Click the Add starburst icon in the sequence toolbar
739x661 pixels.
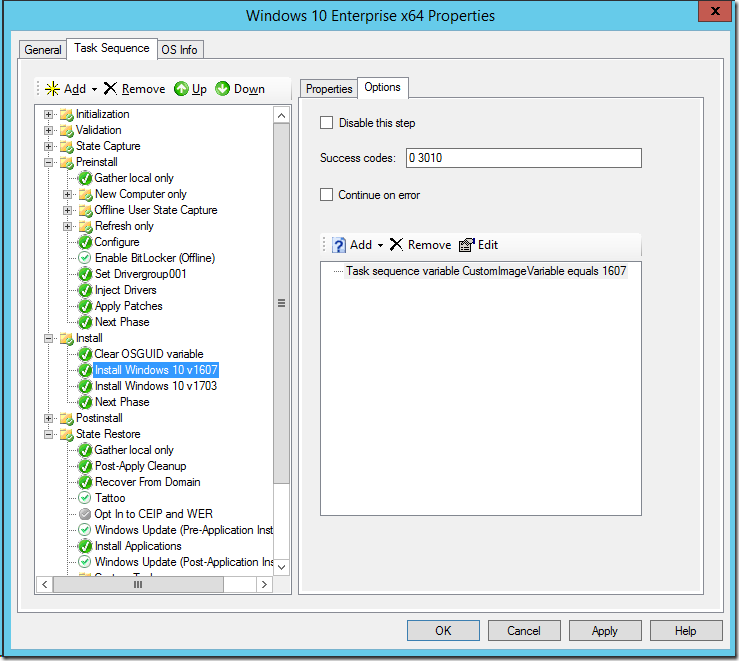tap(52, 89)
